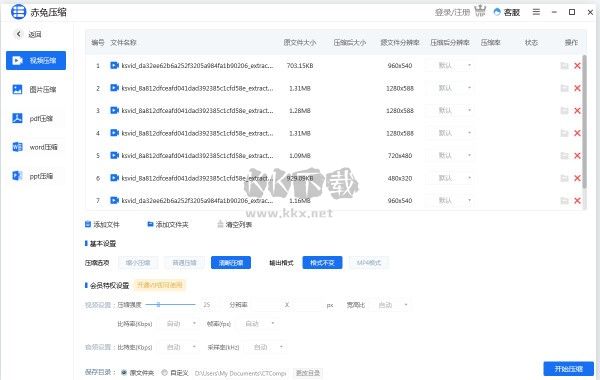This screenshot has width=600, height=380.
Task: Click folder icon in row 3
Action: coord(564,111)
